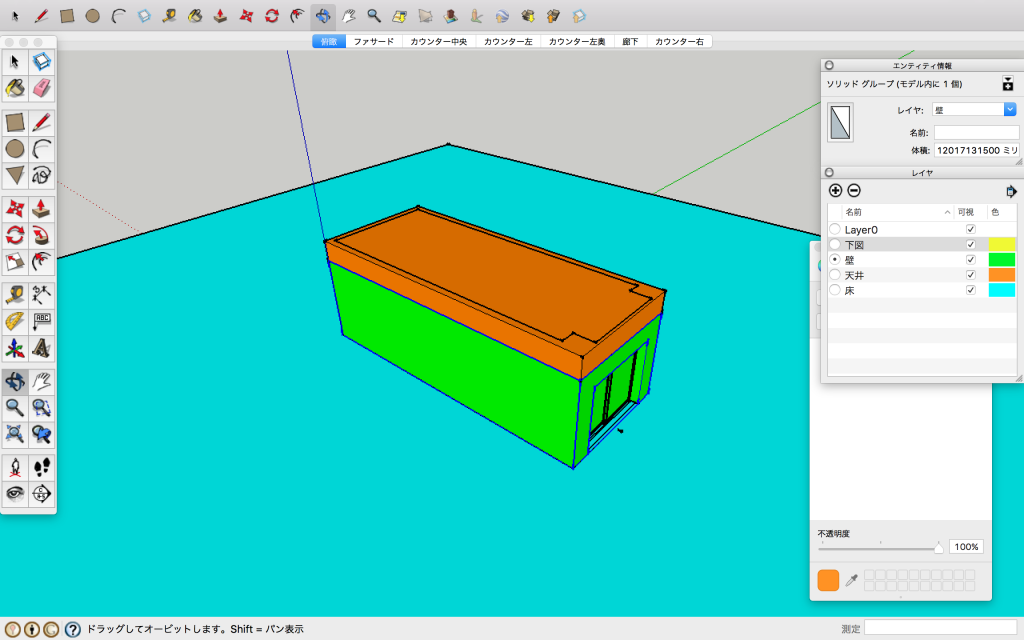The image size is (1024, 640).
Task: Toggle visibility of the 天井 layer
Action: click(x=970, y=275)
